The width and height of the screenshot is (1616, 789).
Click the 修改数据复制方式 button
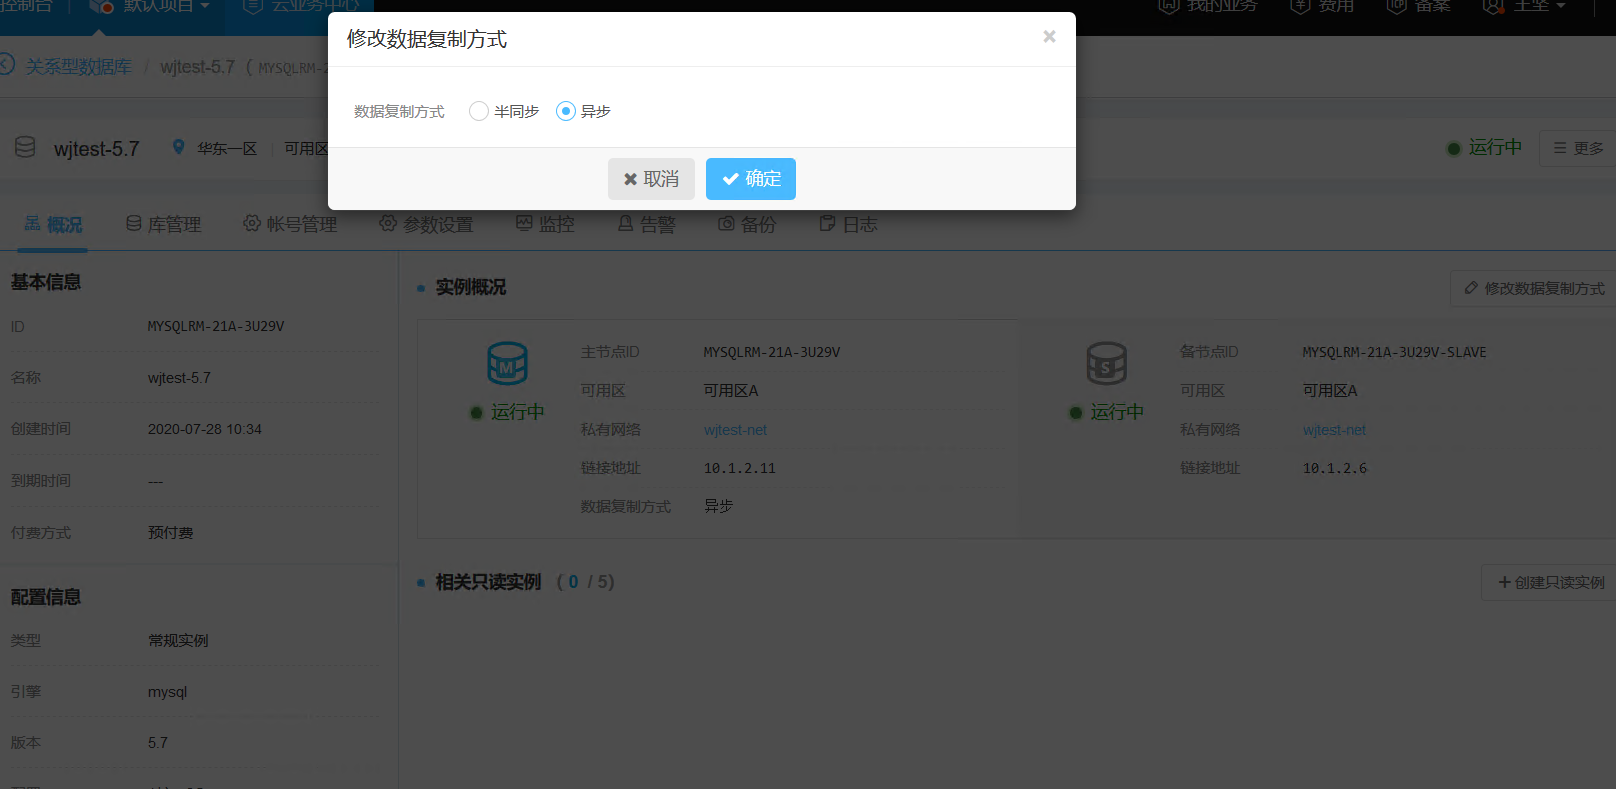(1533, 288)
